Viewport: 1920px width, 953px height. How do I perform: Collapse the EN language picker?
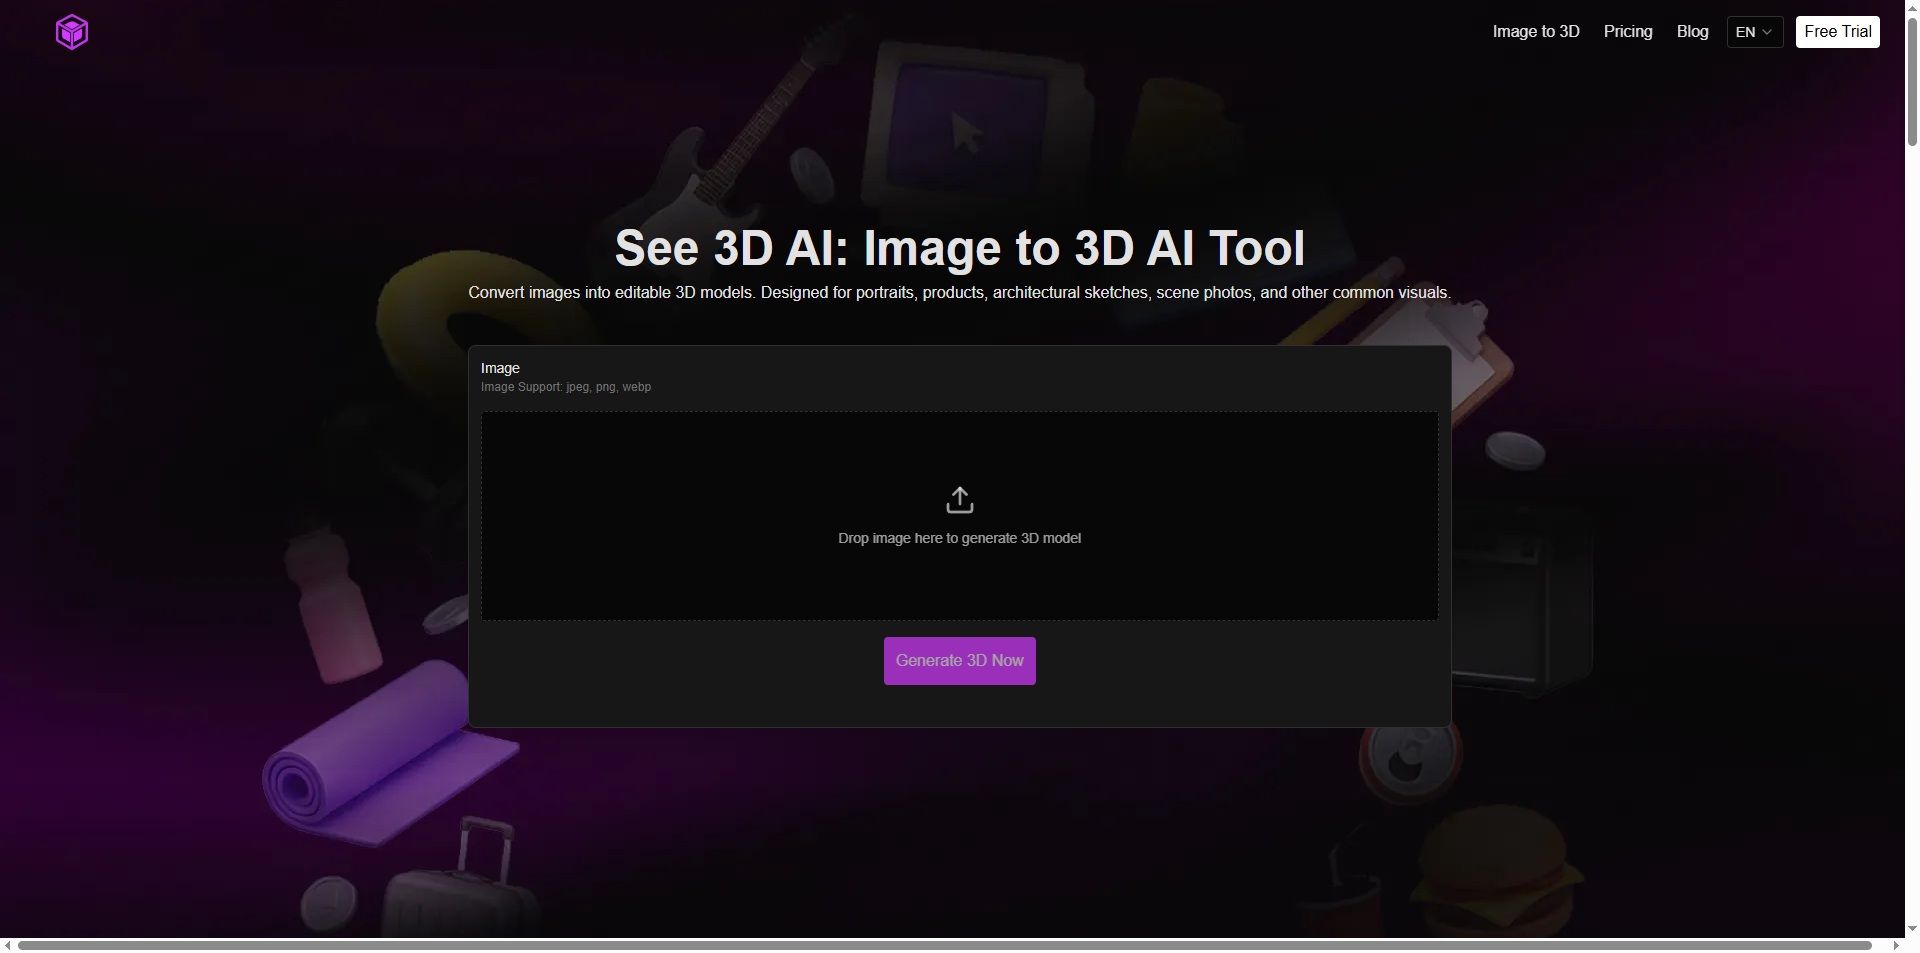pos(1754,31)
